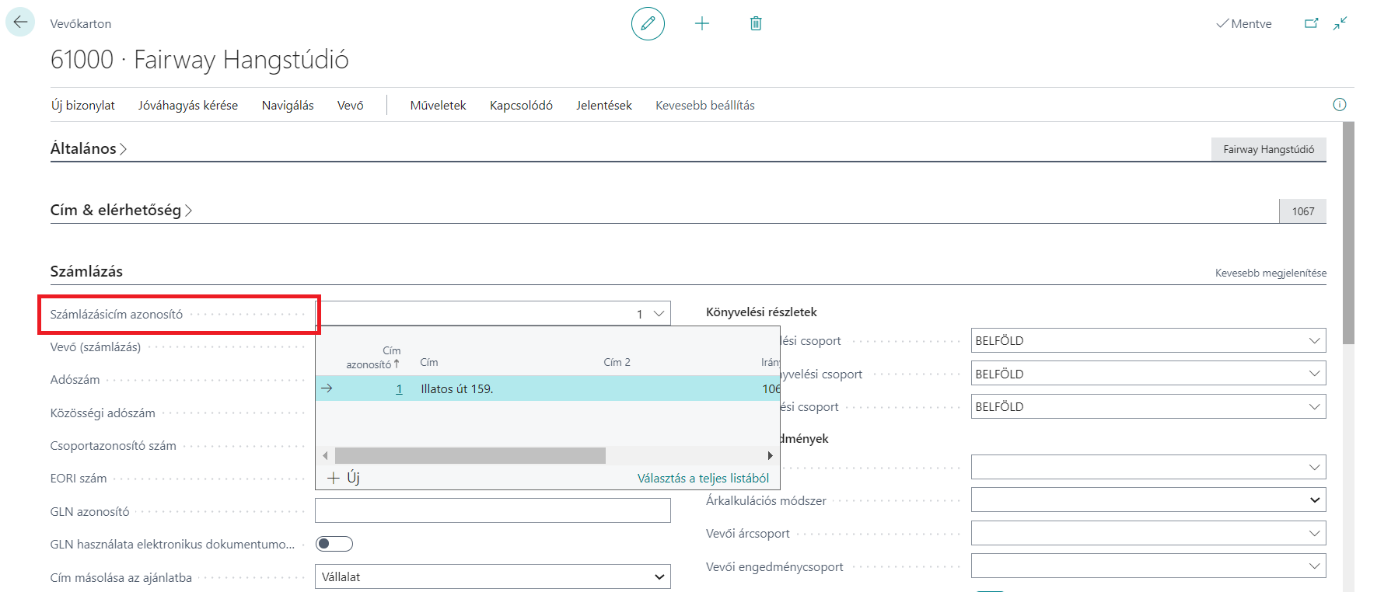The height and width of the screenshot is (592, 1384).
Task: Open the Vevő menu
Action: tap(350, 105)
